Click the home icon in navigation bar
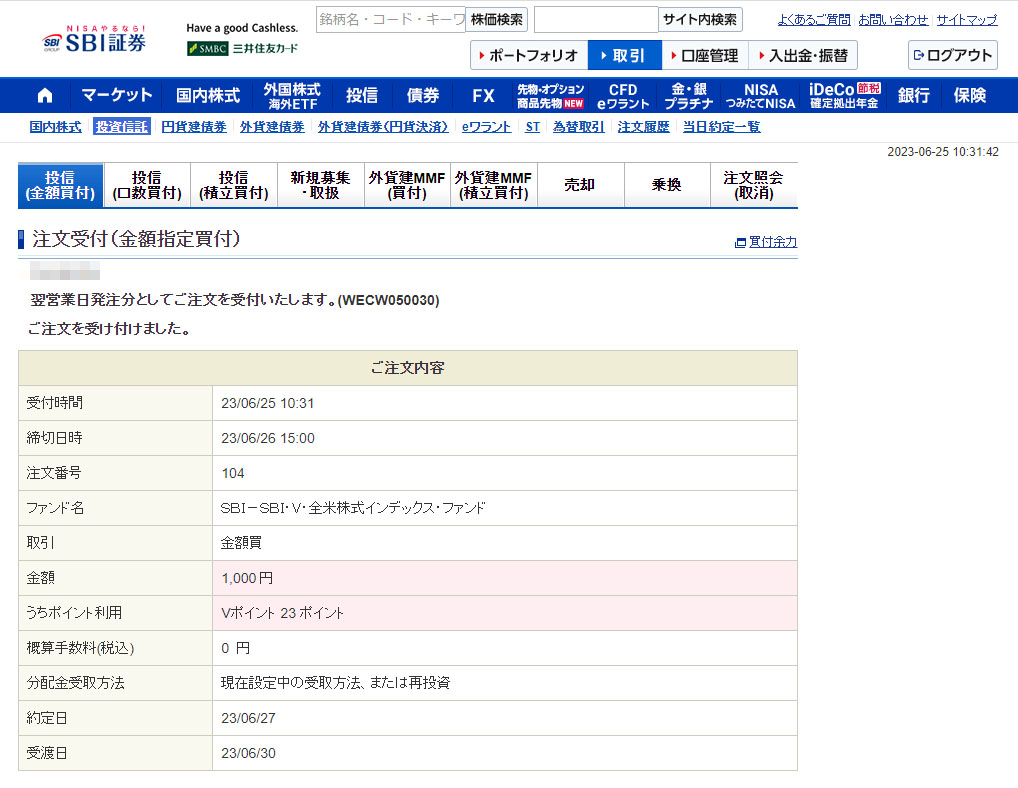Viewport: 1018px width, 788px height. [x=44, y=95]
